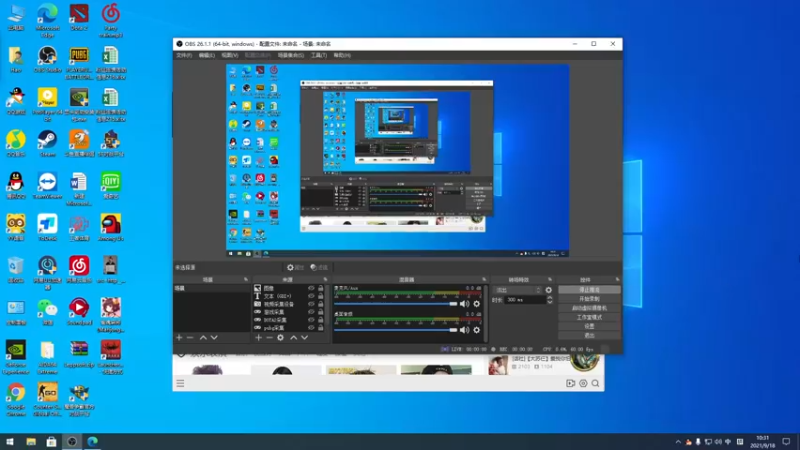Remove scene using minus icon in Scenes panel
The width and height of the screenshot is (800, 450).
click(x=190, y=338)
